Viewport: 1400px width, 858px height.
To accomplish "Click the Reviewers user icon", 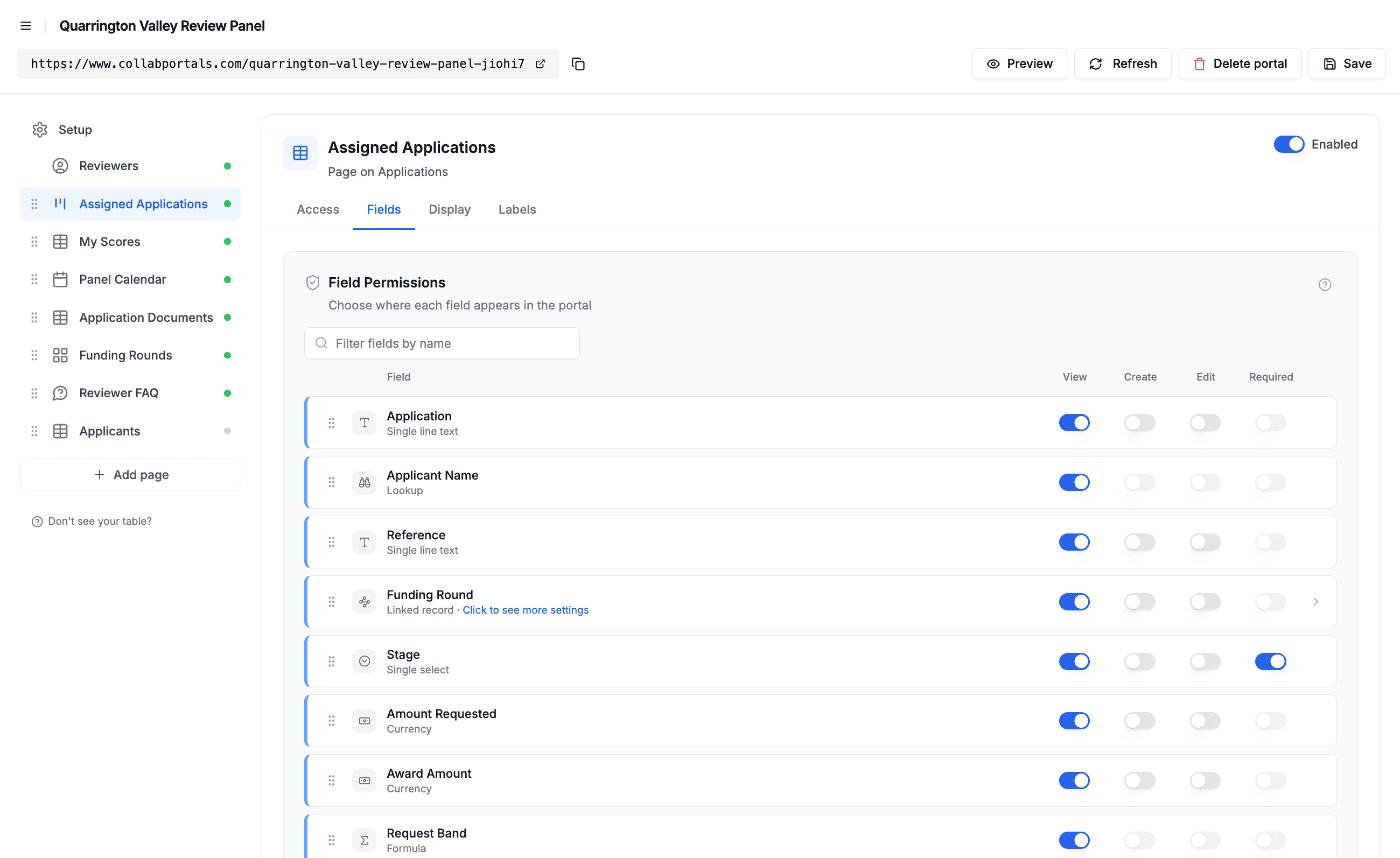I will point(61,166).
